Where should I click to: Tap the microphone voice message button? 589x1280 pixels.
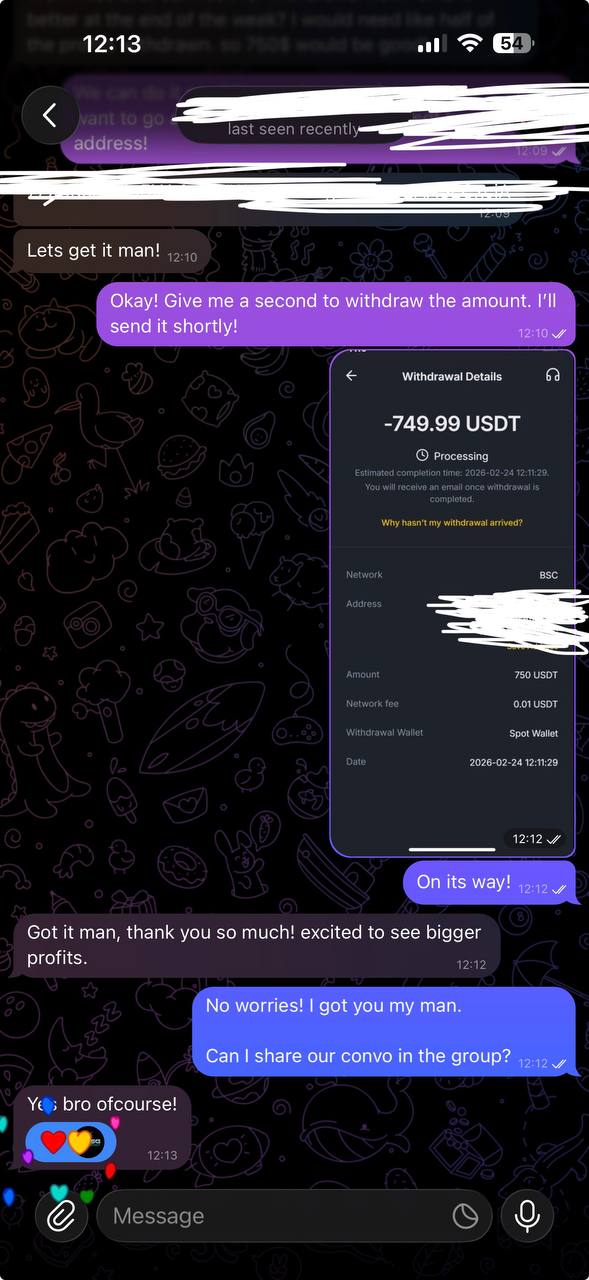[x=527, y=1216]
